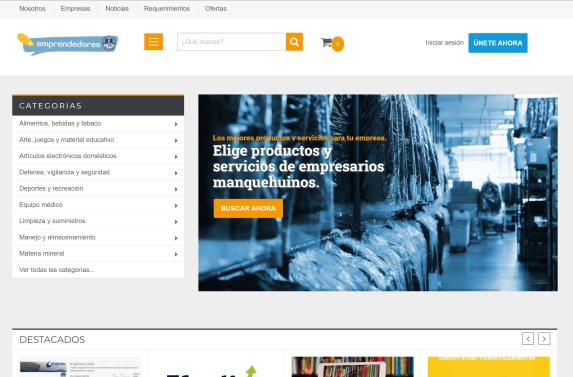This screenshot has height=377, width=573.
Task: Open the orange hamburger menu
Action: click(153, 42)
